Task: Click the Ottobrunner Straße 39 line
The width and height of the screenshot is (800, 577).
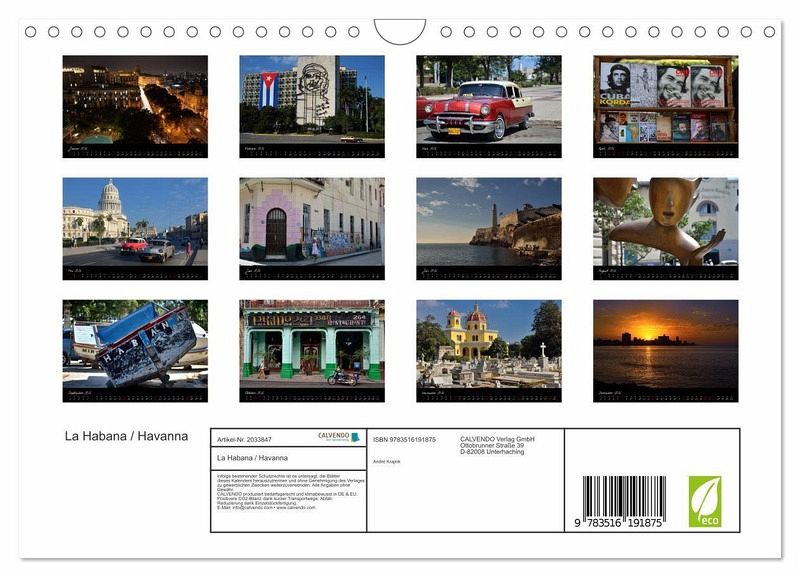Action: coord(492,445)
